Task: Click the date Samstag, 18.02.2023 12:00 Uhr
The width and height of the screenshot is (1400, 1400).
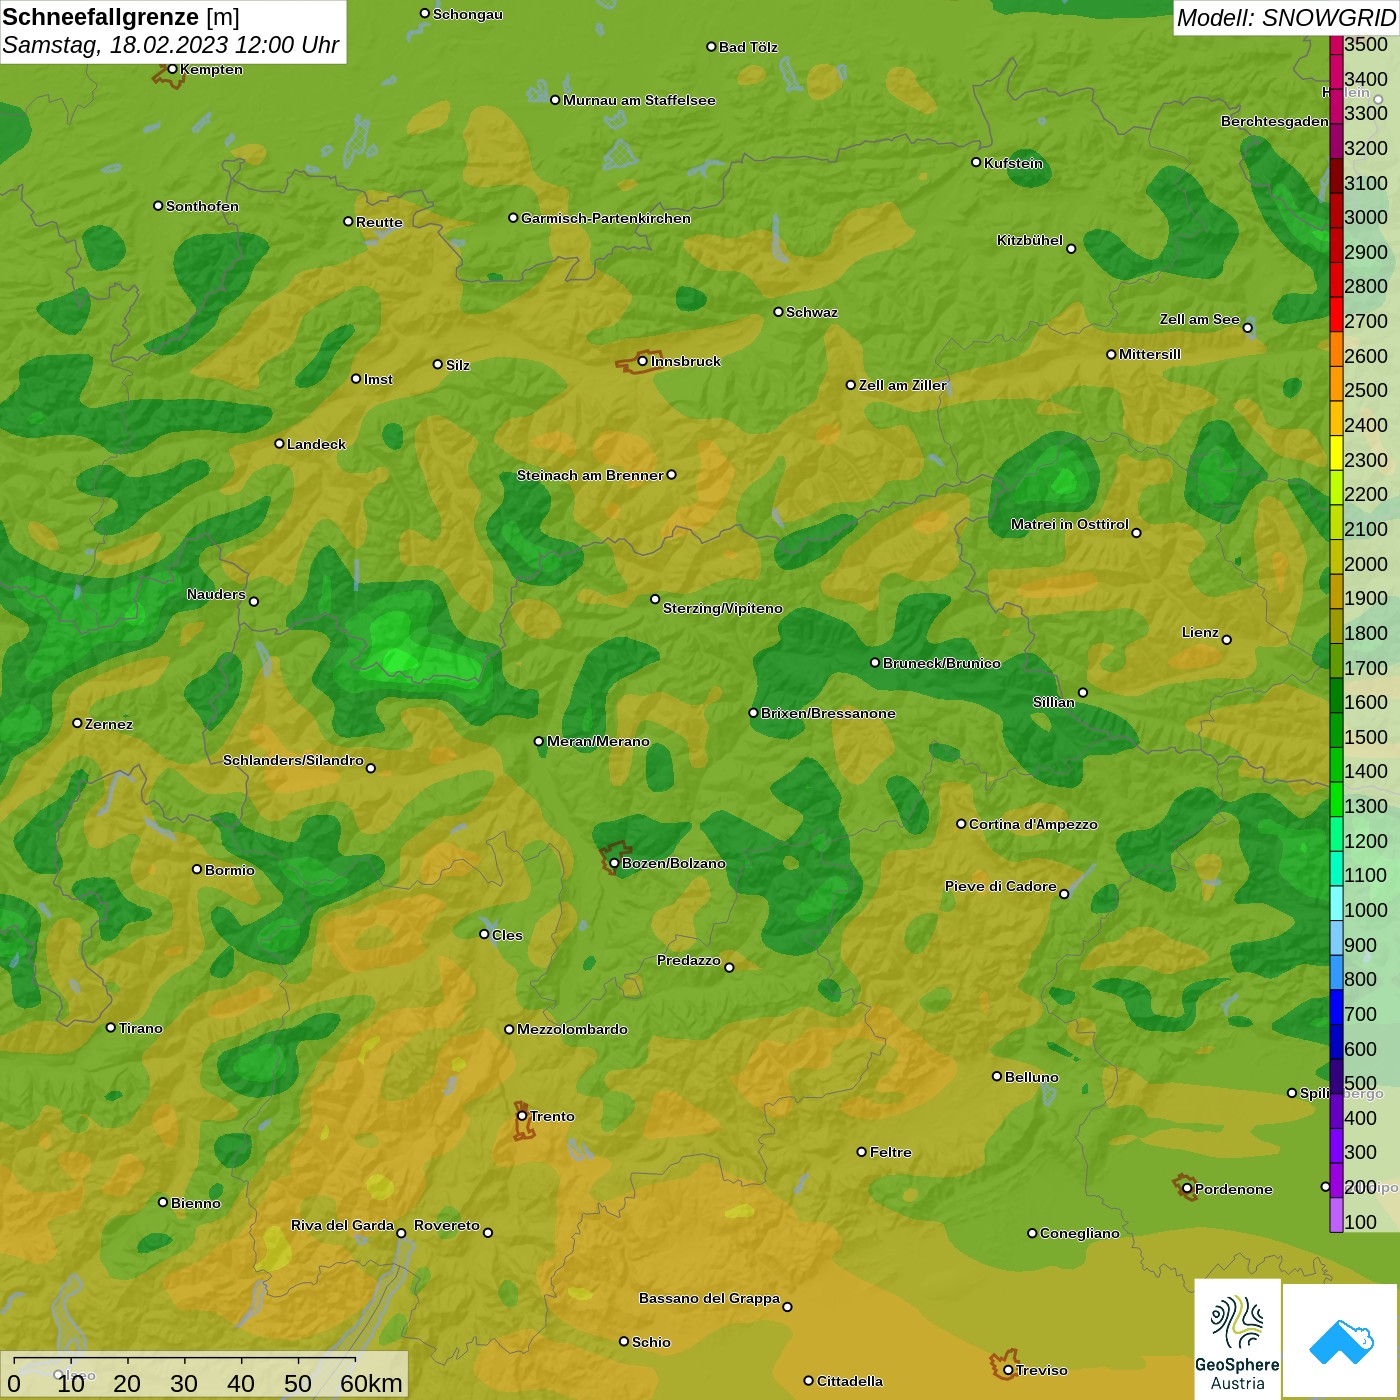Action: pos(171,45)
